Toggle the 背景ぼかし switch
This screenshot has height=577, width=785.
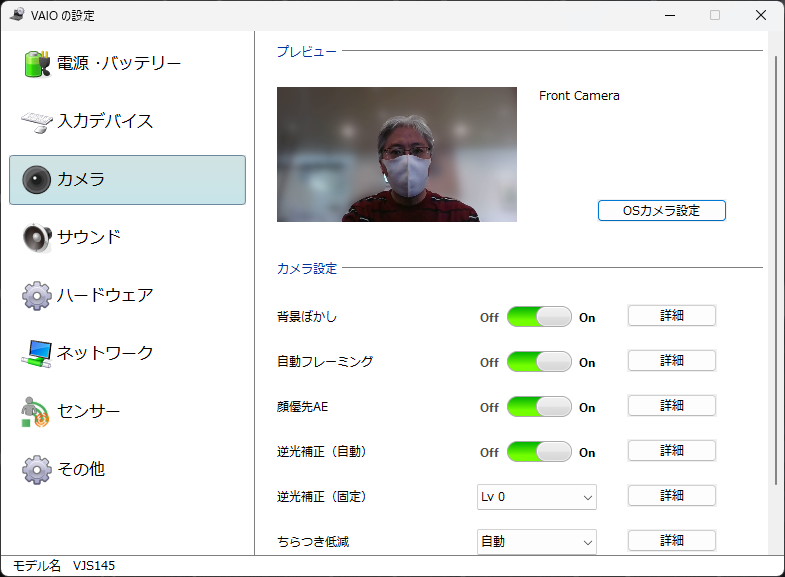tap(539, 317)
